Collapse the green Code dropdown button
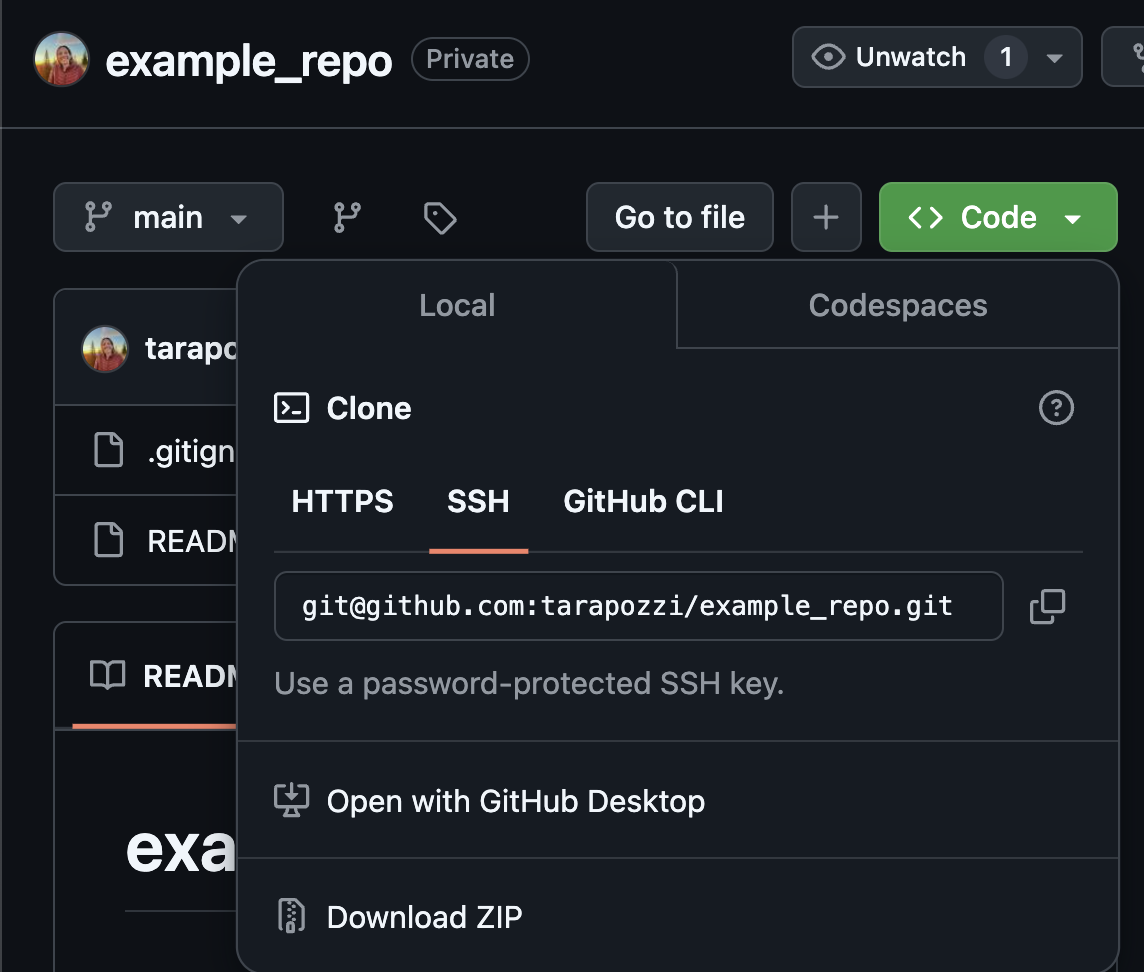The image size is (1144, 972). (997, 217)
